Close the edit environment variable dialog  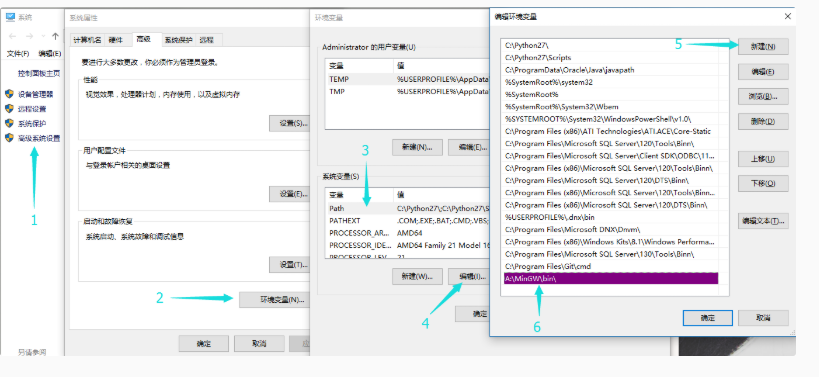787,17
